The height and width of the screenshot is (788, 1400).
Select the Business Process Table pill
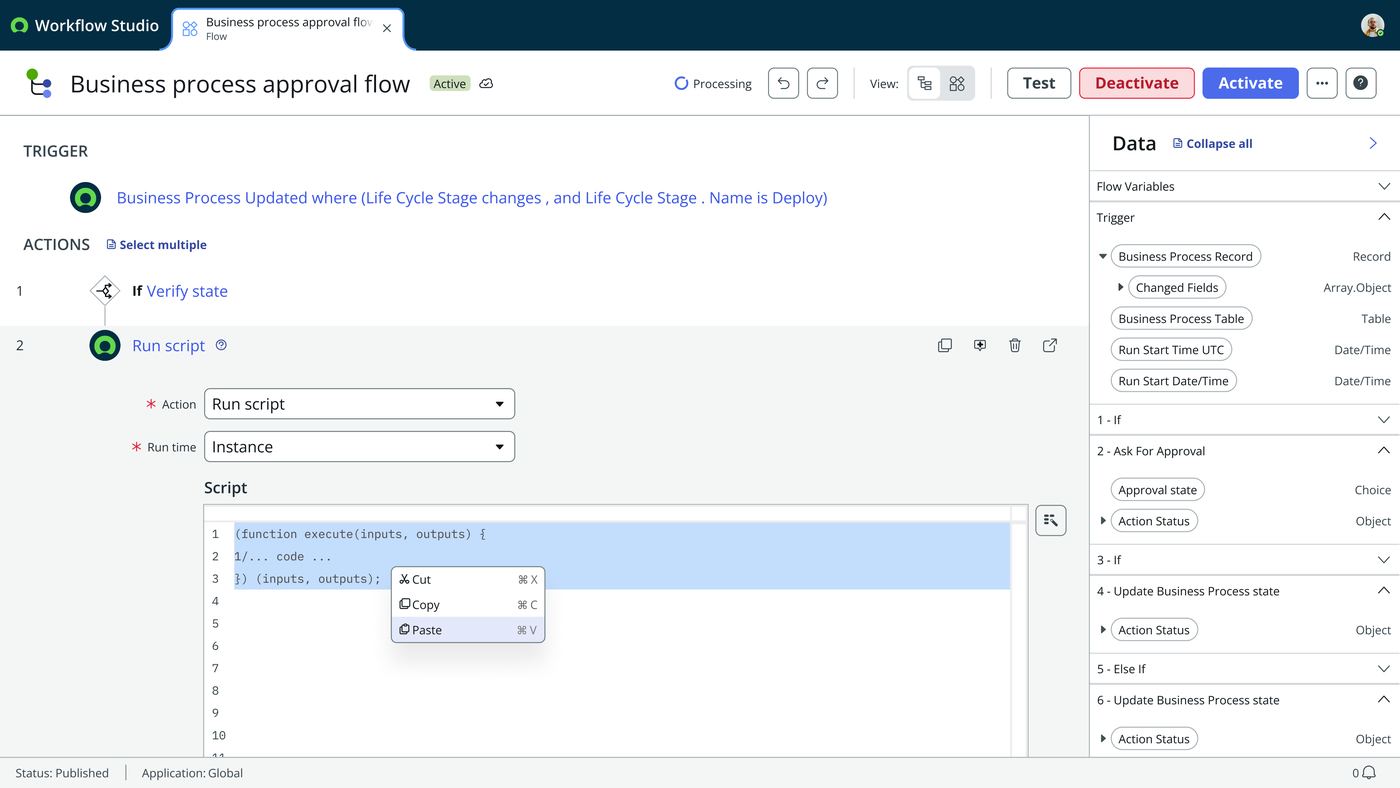[1181, 319]
